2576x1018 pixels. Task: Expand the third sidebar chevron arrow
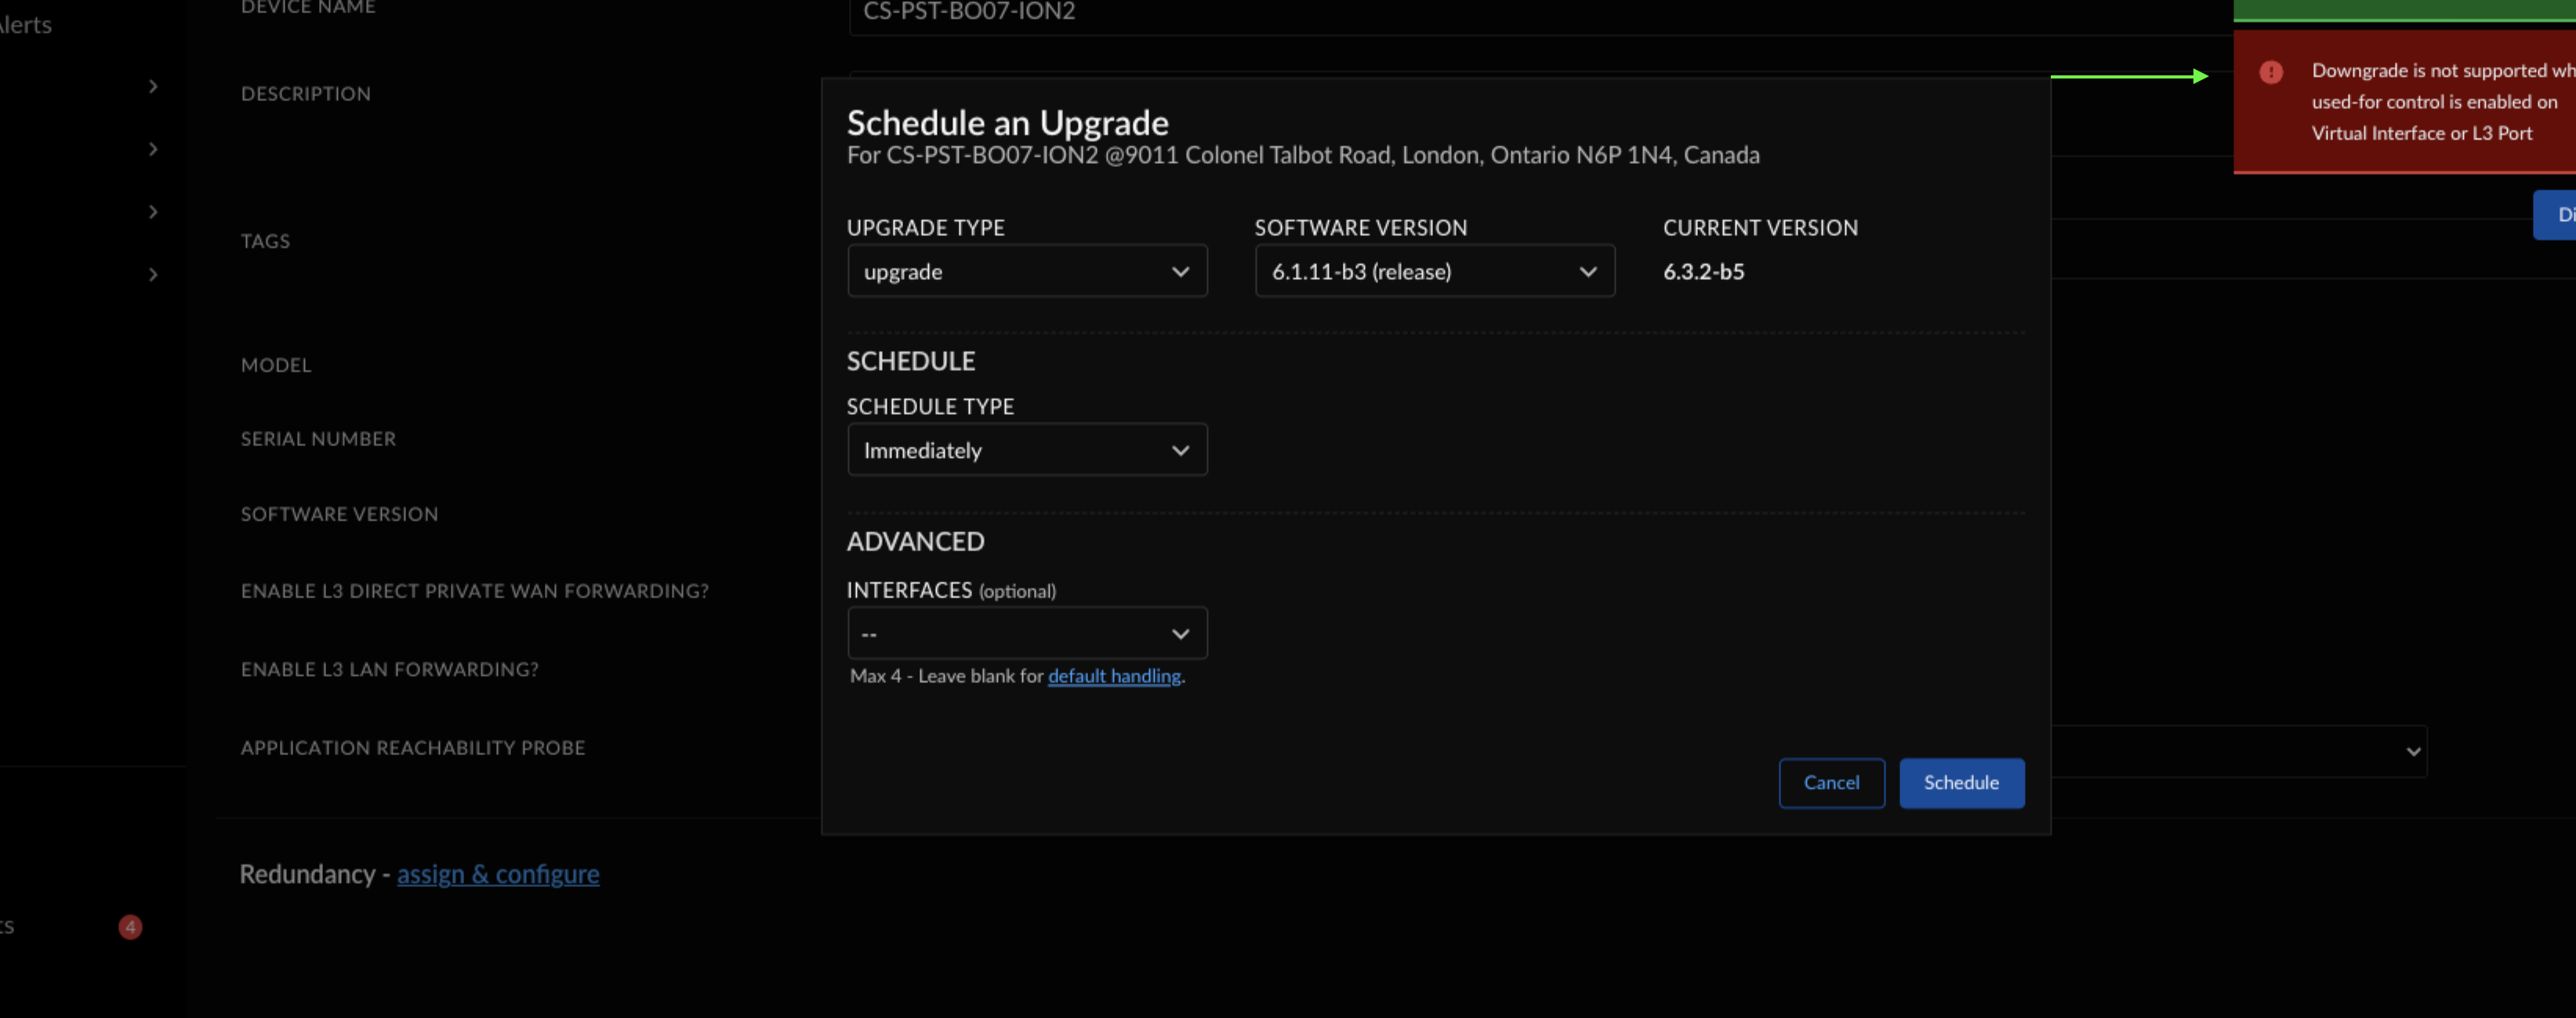click(153, 212)
